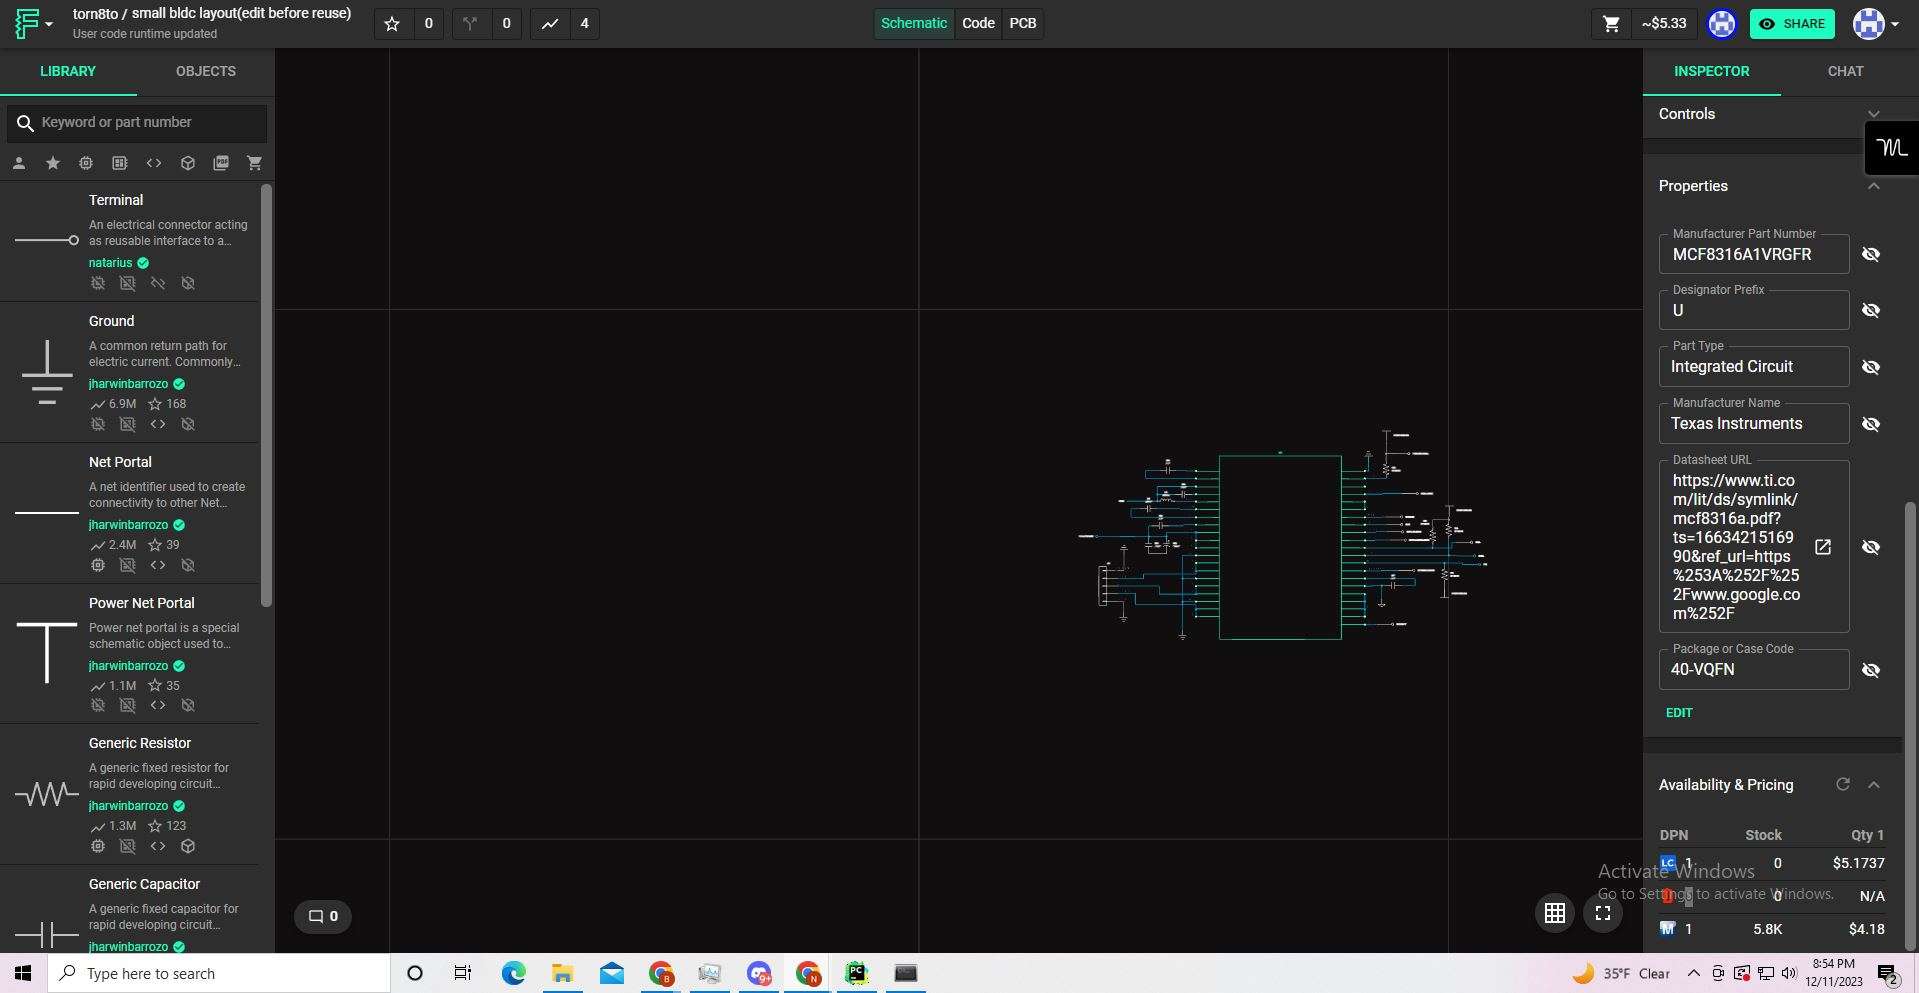Open the comments counter bubble

323,916
